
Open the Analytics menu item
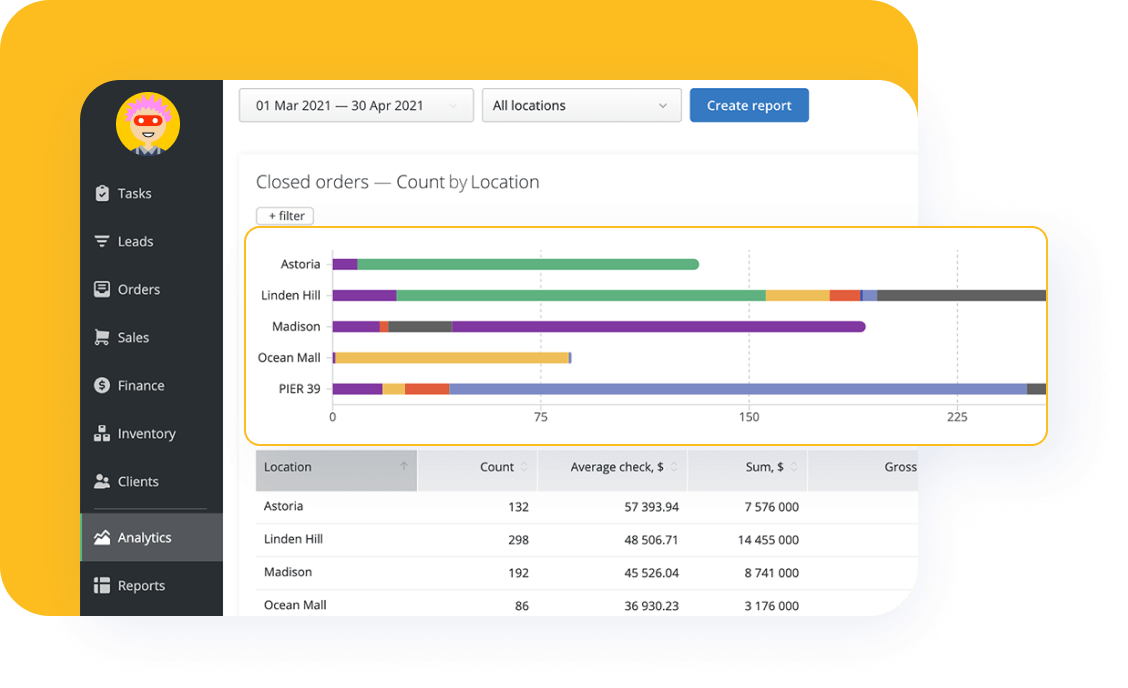click(x=145, y=537)
